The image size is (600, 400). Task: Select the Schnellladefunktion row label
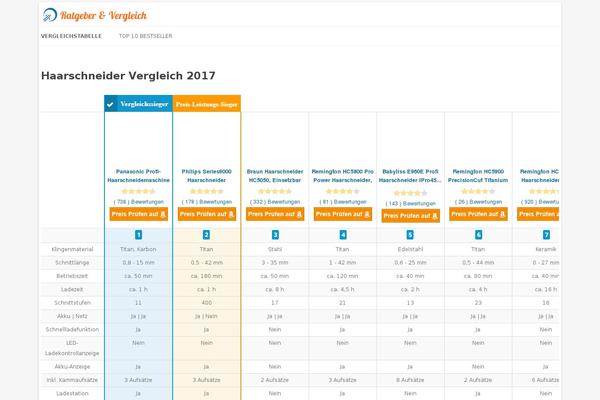(72, 330)
